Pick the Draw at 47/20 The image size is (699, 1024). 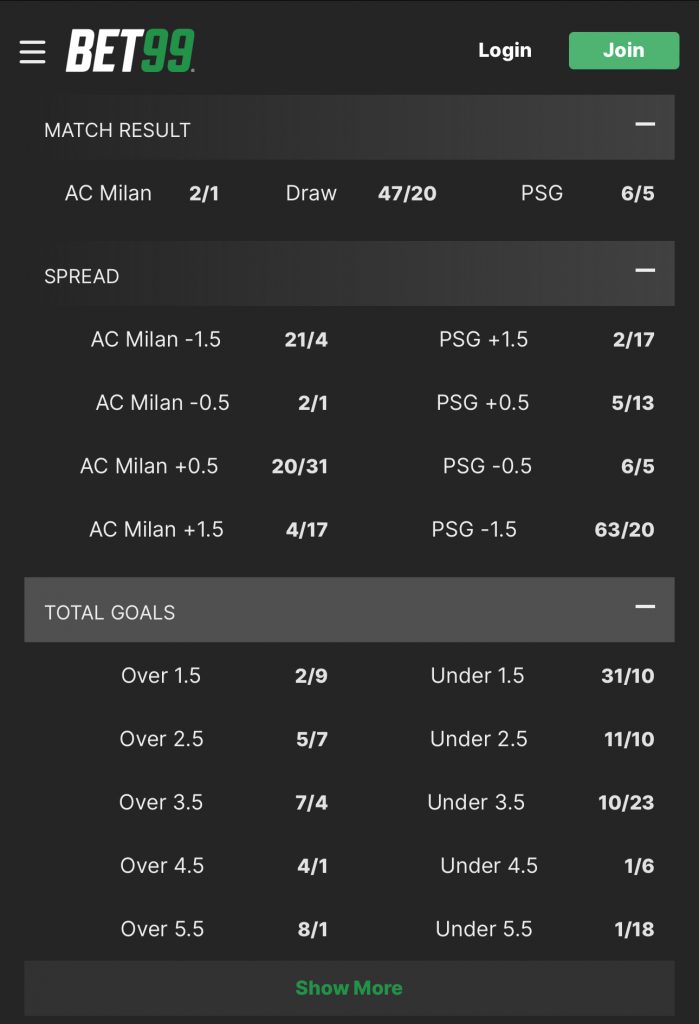coord(361,193)
